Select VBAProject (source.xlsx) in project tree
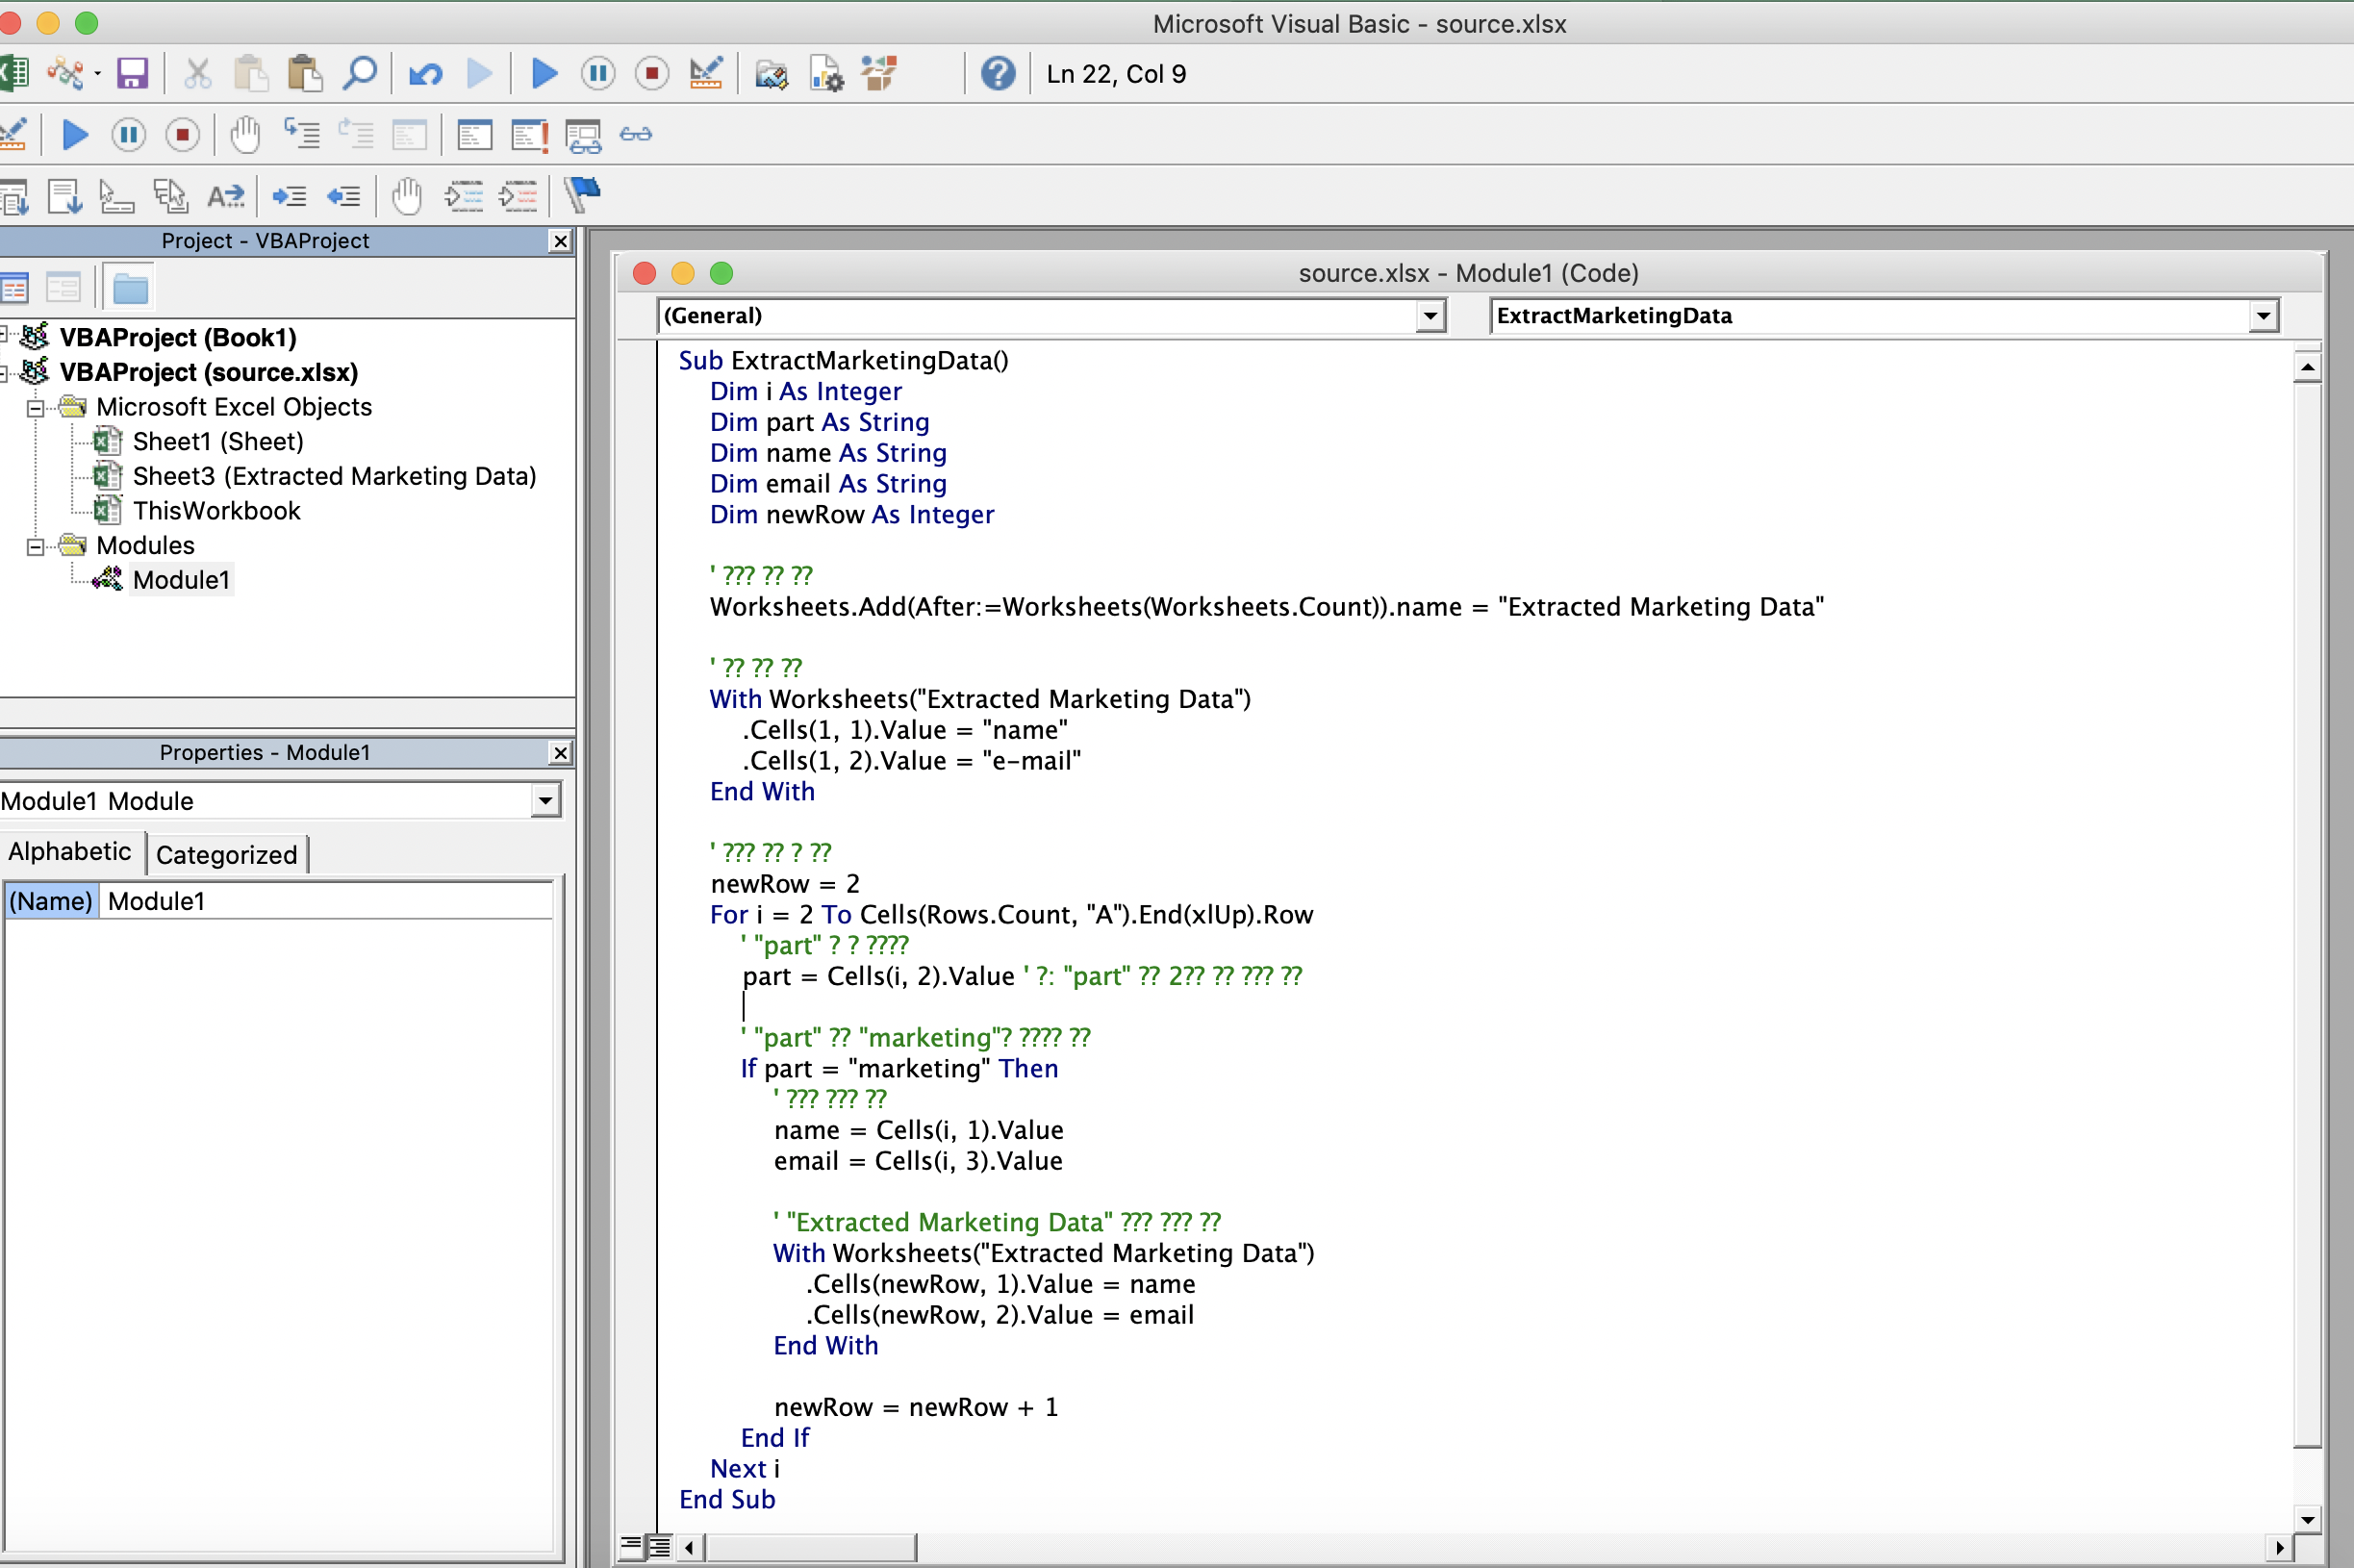 (209, 372)
